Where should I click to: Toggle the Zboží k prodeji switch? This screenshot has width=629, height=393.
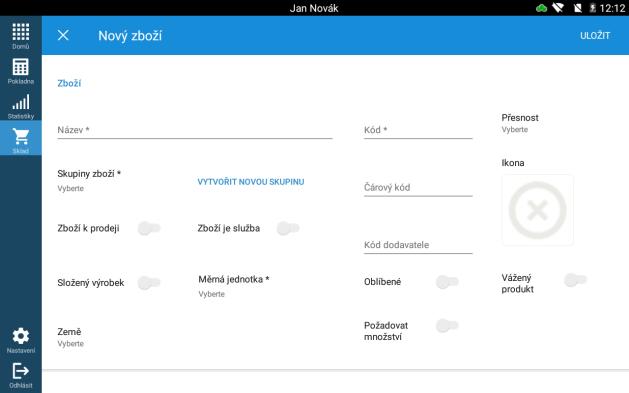pyautogui.click(x=149, y=228)
